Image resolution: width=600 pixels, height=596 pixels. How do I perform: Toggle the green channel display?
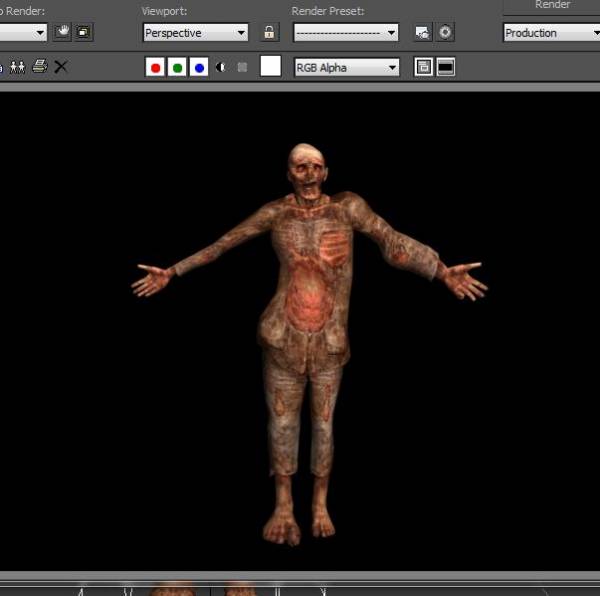[x=177, y=67]
